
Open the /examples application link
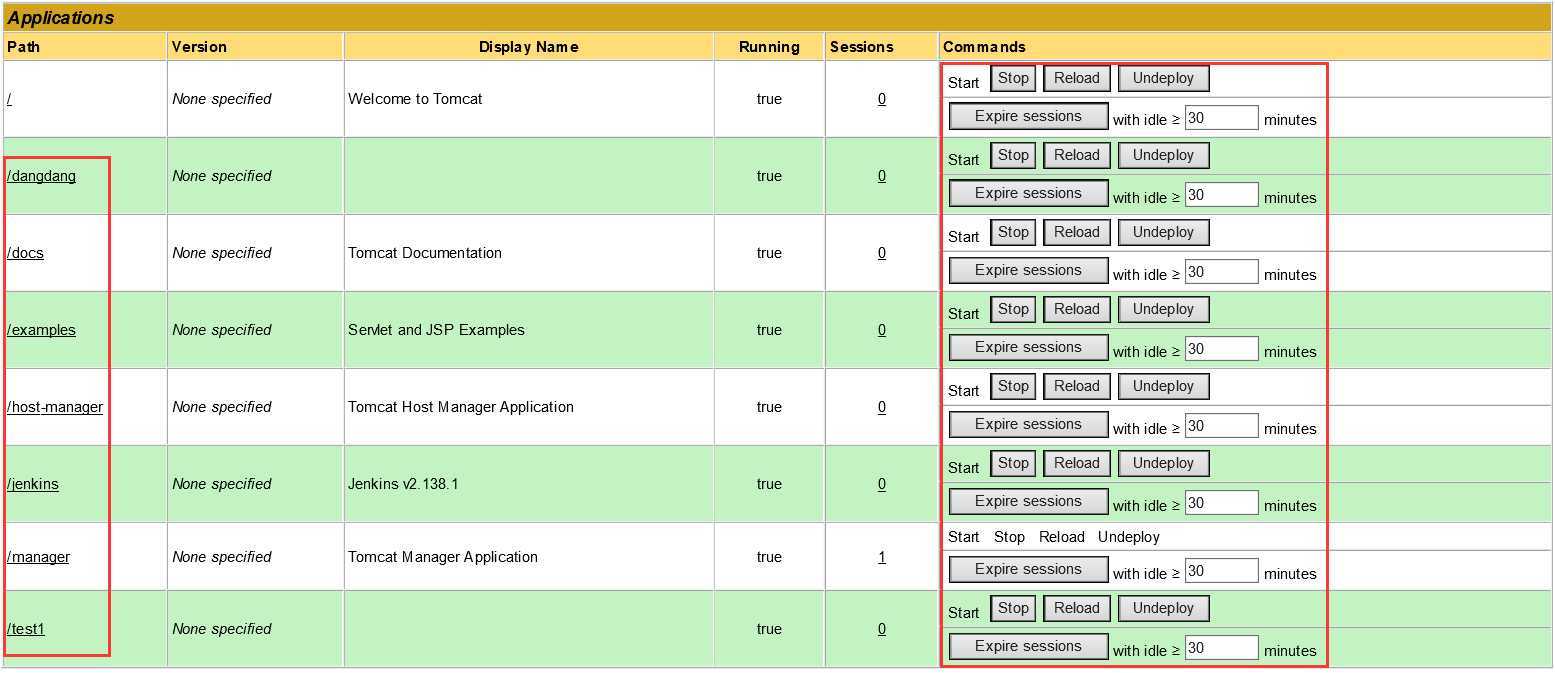pos(41,330)
